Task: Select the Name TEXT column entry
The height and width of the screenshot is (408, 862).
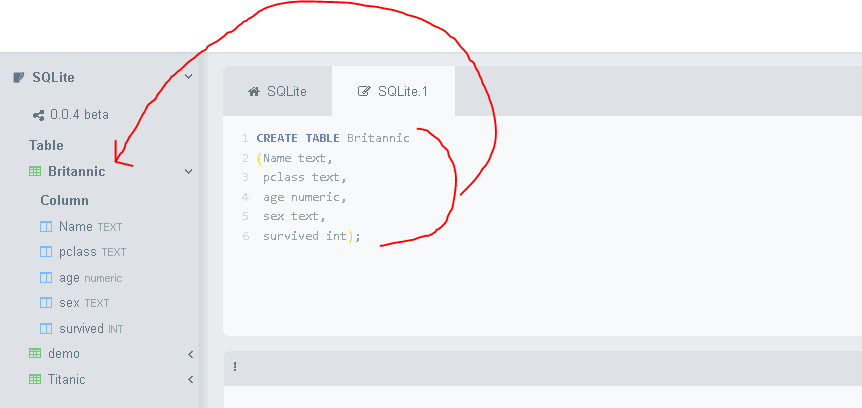Action: [x=91, y=227]
